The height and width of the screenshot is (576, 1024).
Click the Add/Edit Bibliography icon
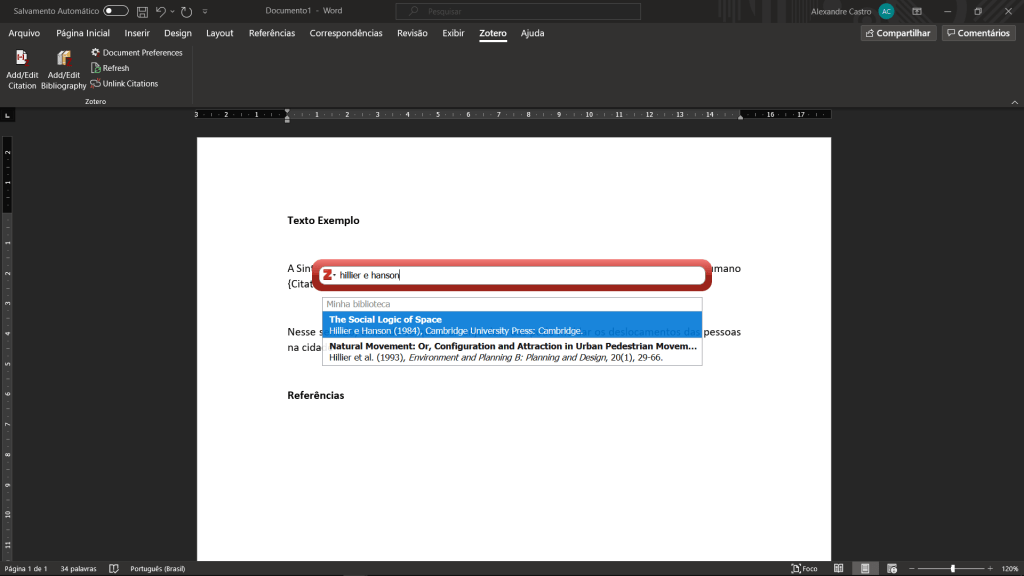[x=64, y=59]
